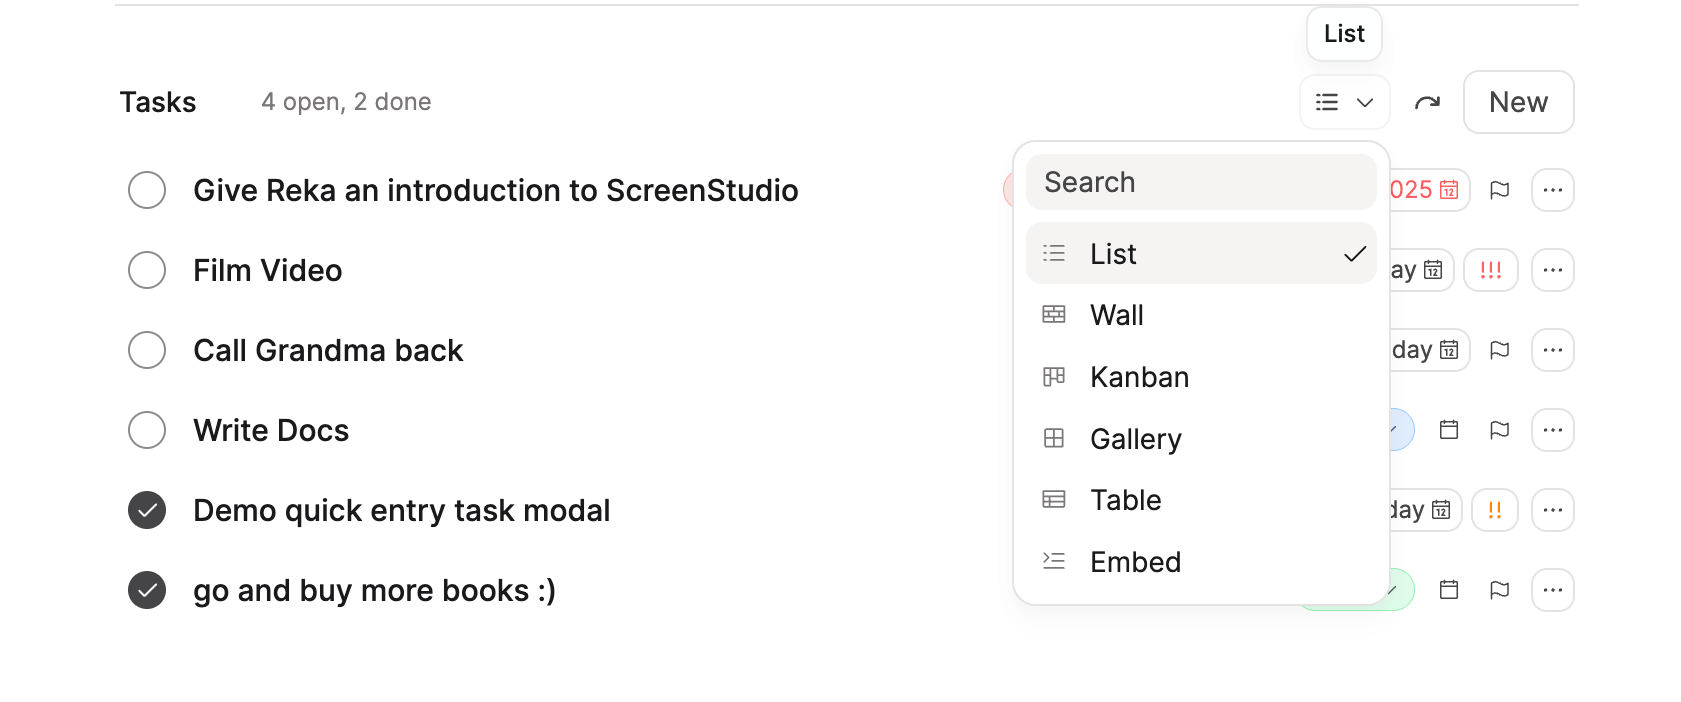
Task: Click the flag icon on the Call Grandma back row
Action: click(1499, 350)
